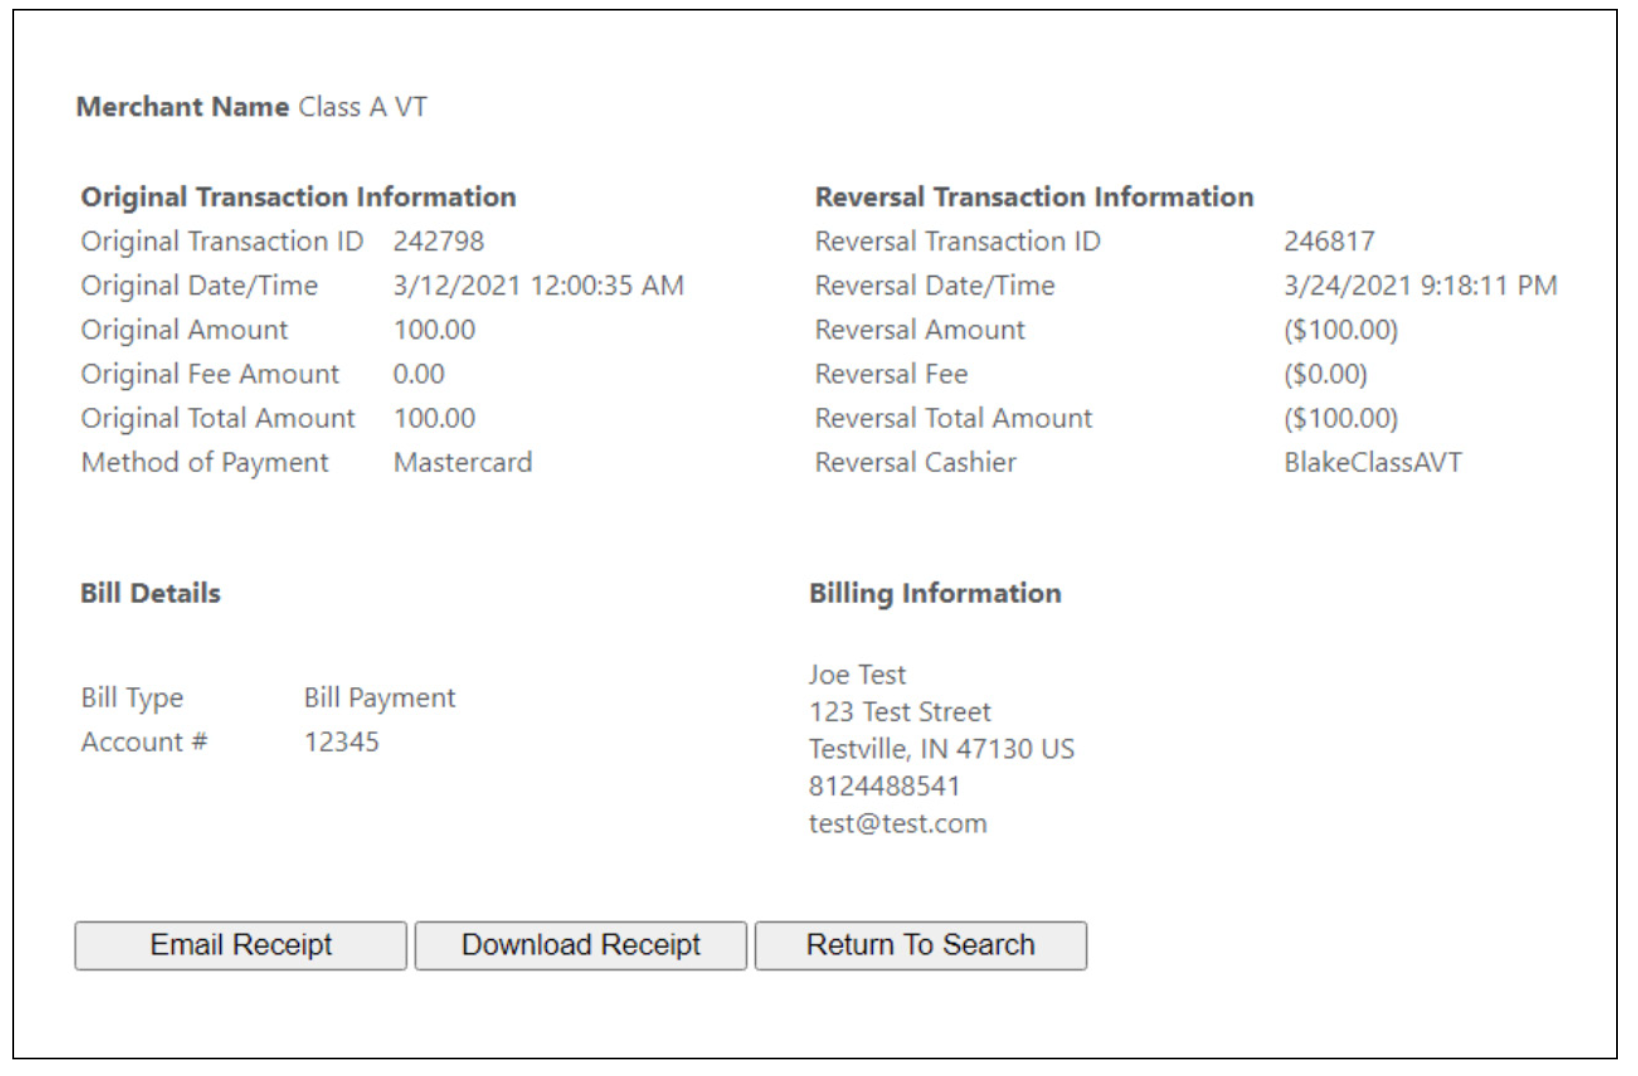Select the reversal cashier name BlakeClassAVT

[x=1372, y=463]
